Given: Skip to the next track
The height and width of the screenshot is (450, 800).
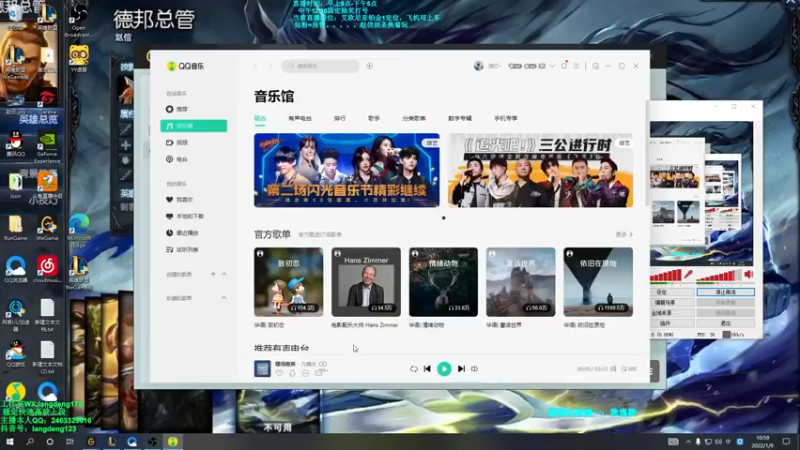Looking at the screenshot, I should pyautogui.click(x=461, y=369).
